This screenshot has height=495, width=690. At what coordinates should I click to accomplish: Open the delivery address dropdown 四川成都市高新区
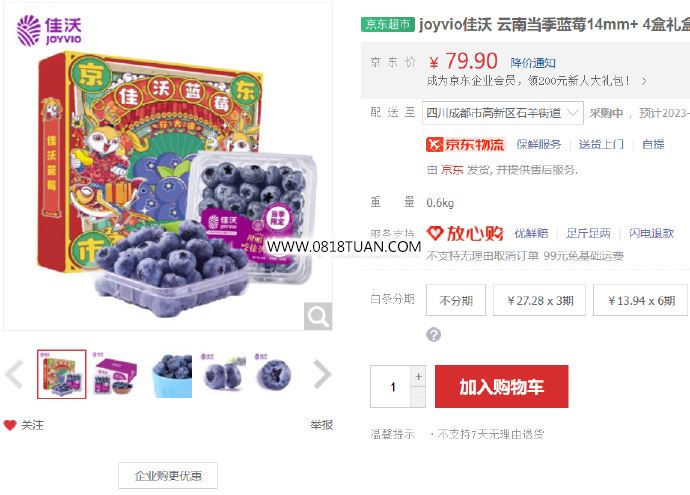click(503, 113)
